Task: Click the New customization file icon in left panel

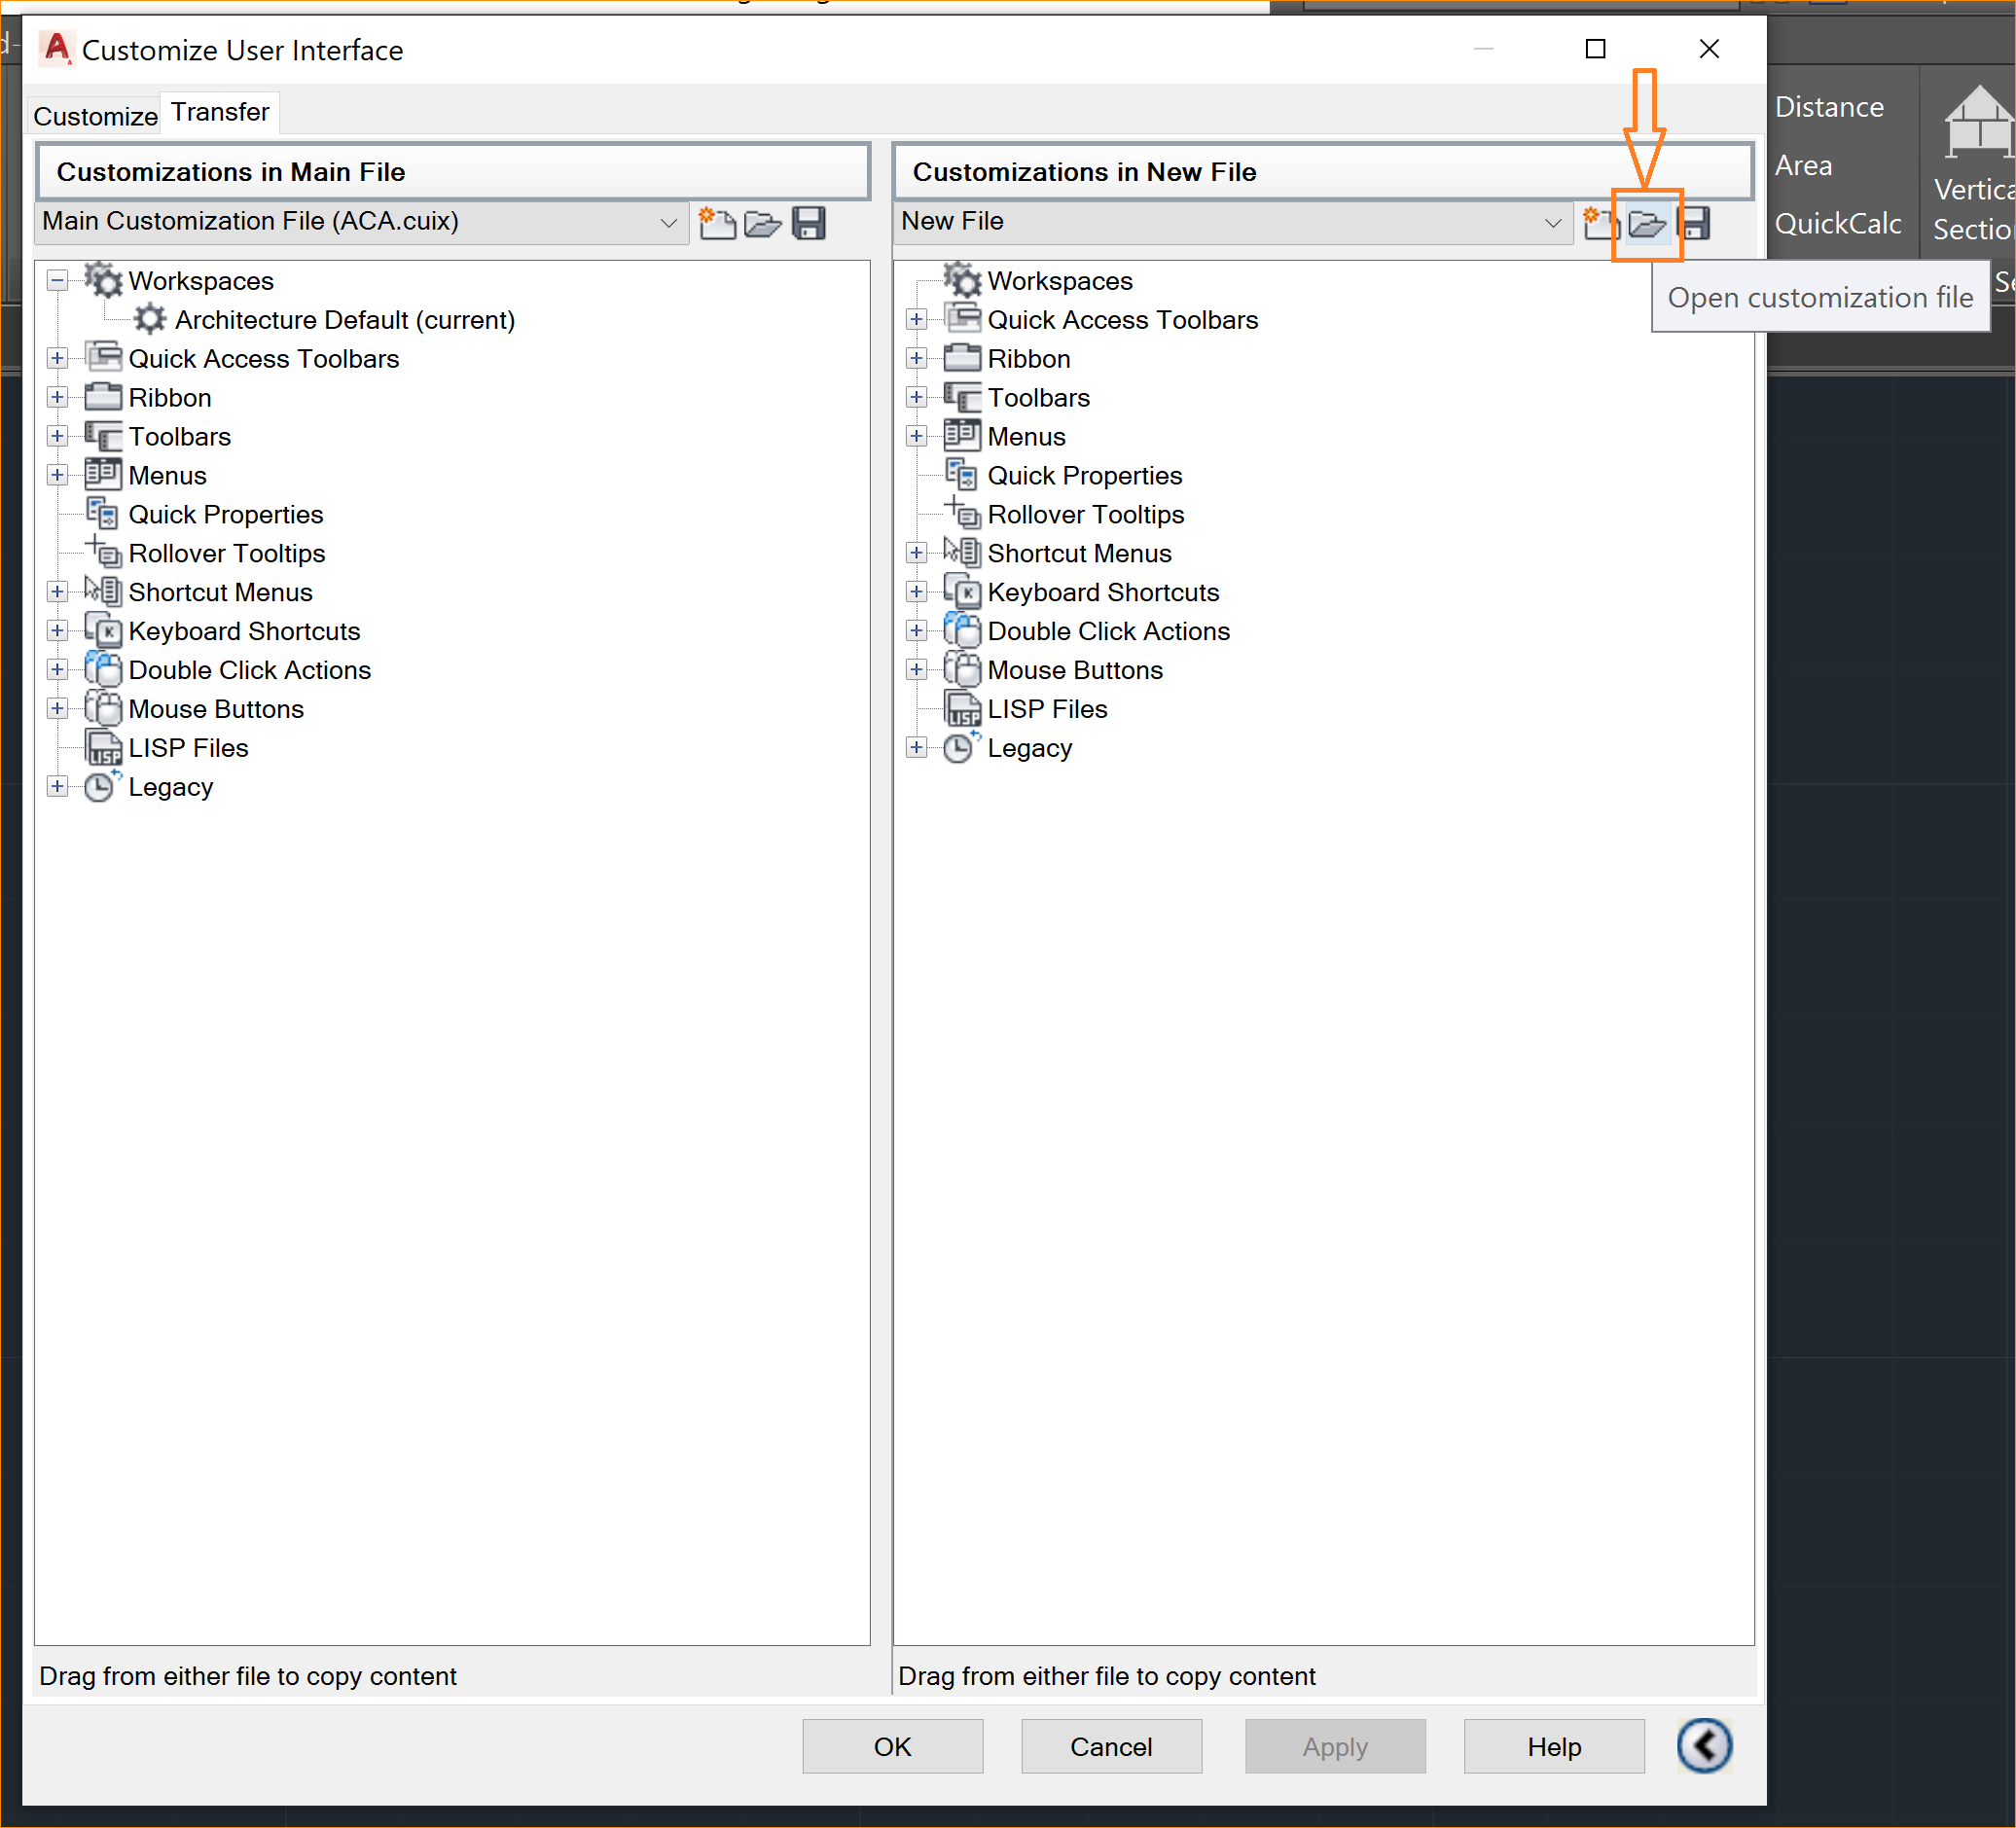Action: [x=715, y=223]
